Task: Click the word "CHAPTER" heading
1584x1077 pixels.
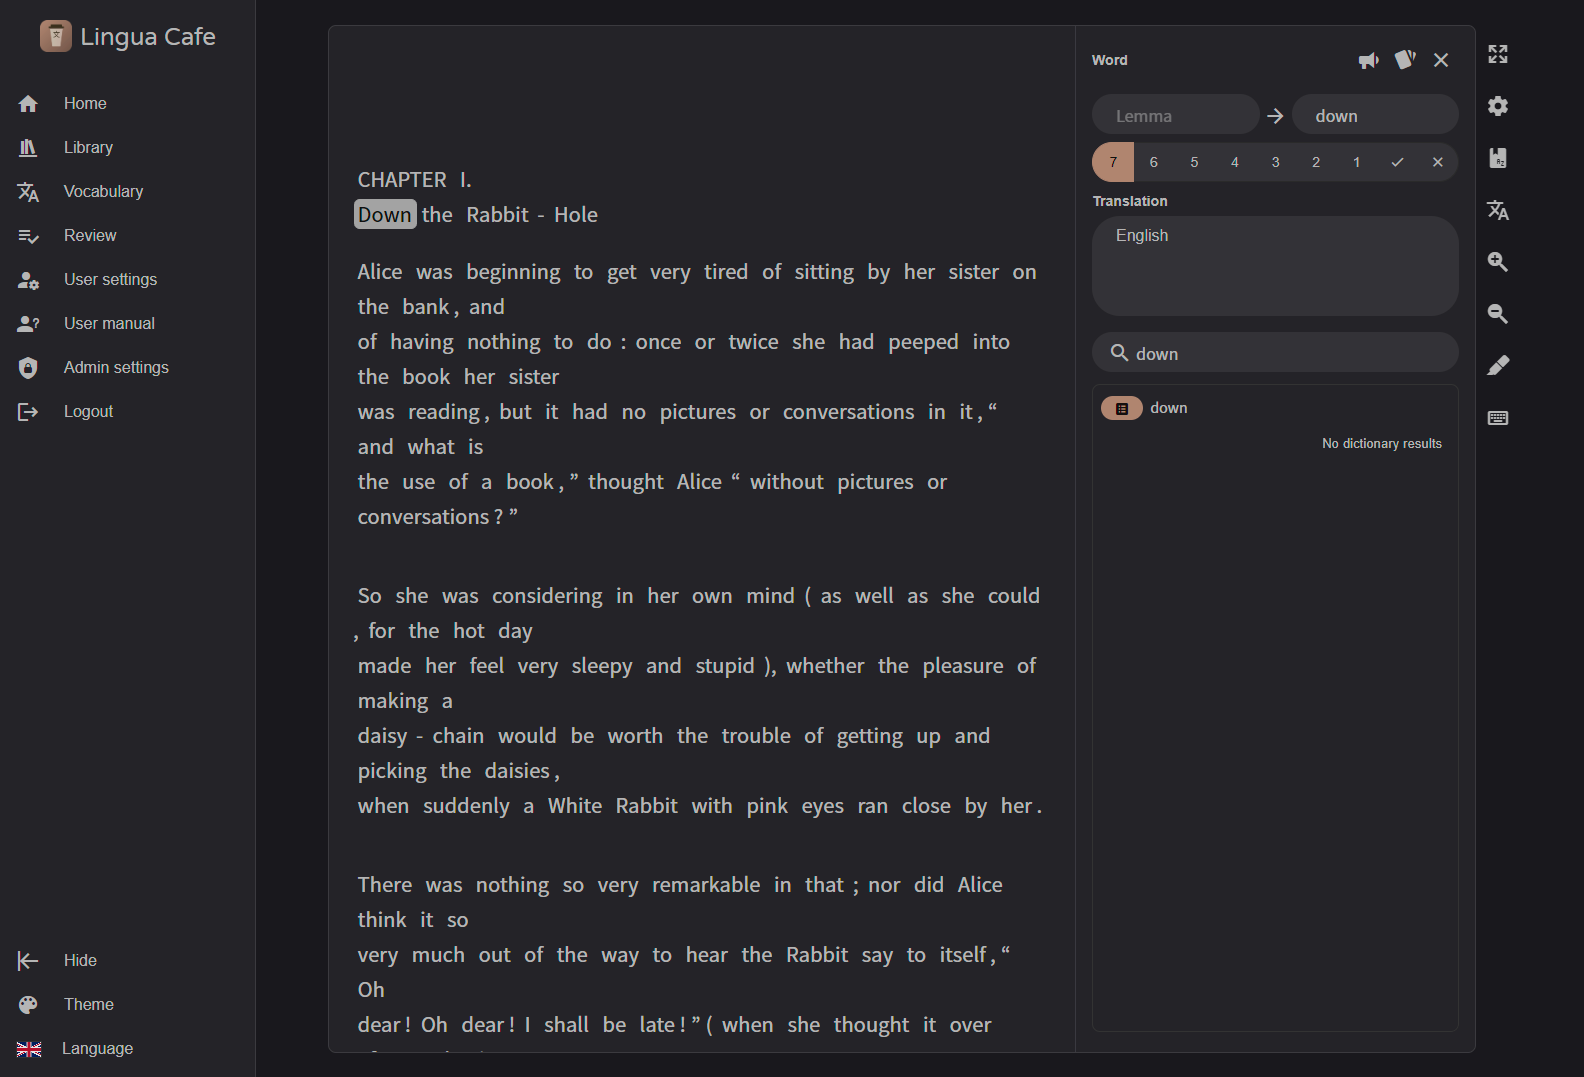Action: pyautogui.click(x=402, y=180)
